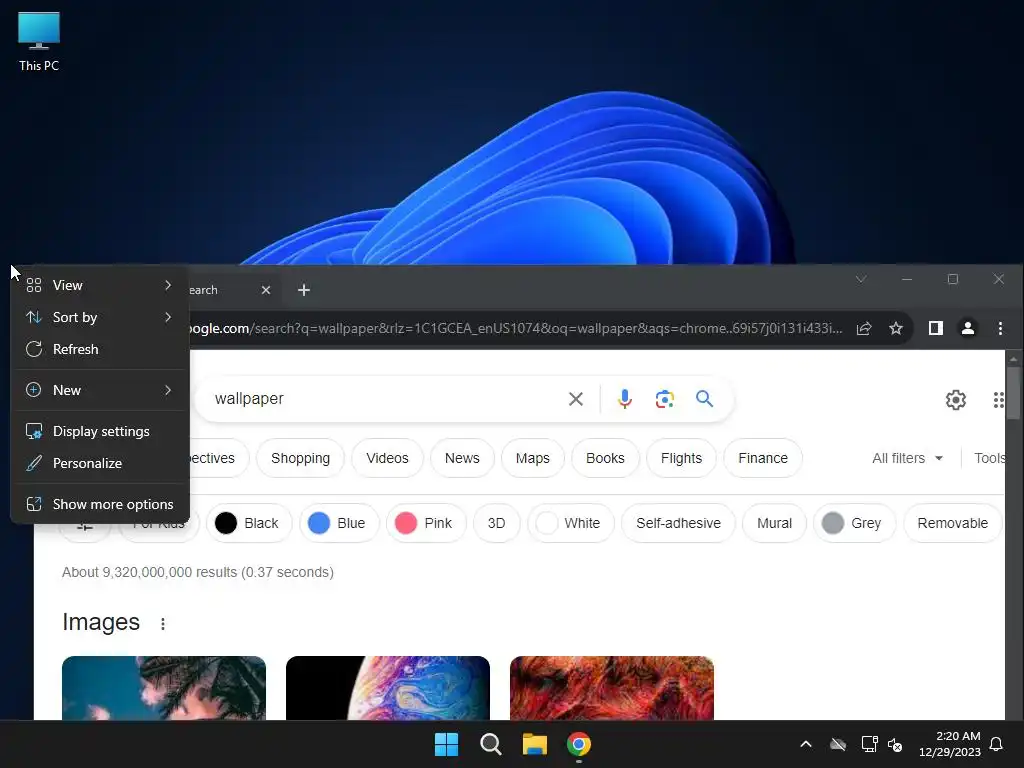Filter images by Black color
Image resolution: width=1024 pixels, height=768 pixels.
pos(249,523)
